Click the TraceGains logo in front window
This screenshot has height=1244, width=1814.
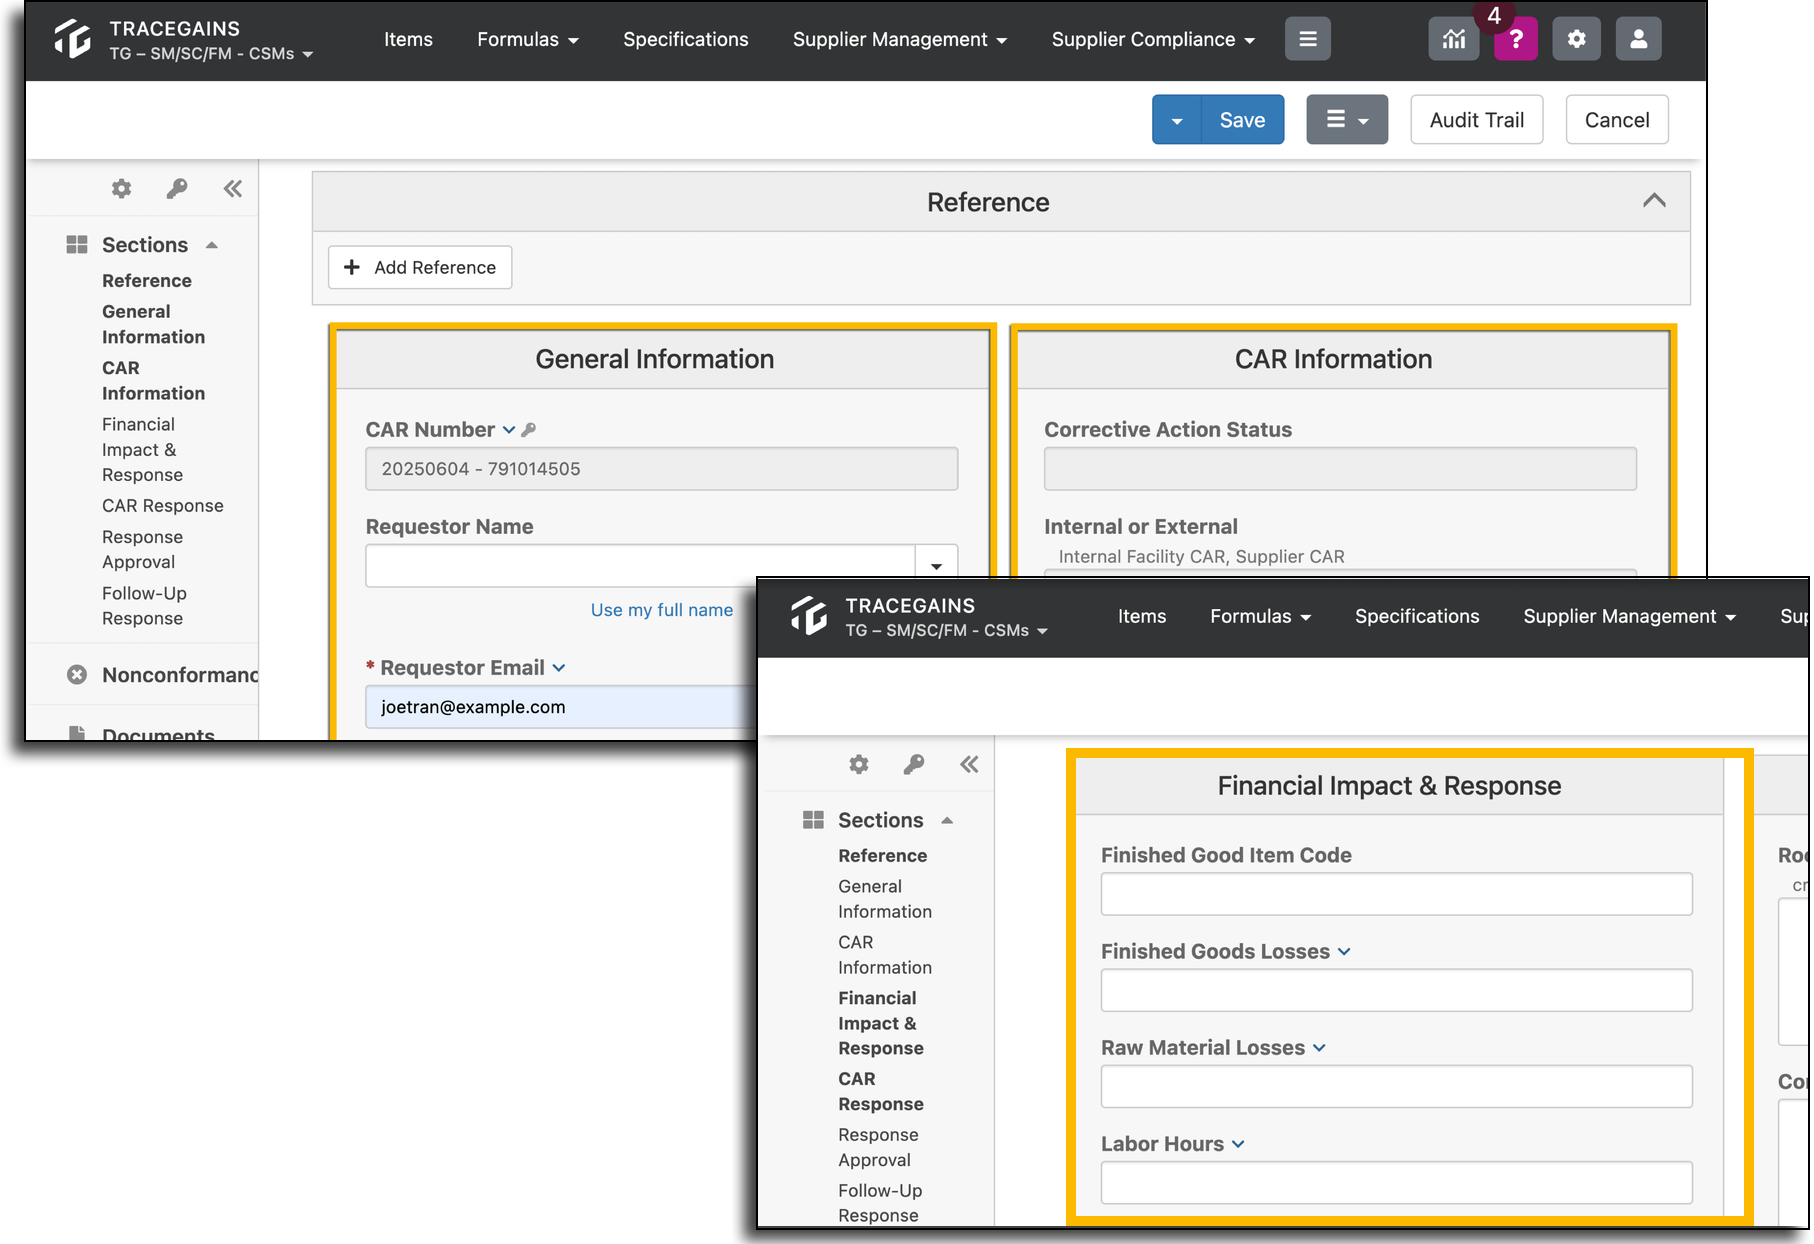coord(809,616)
